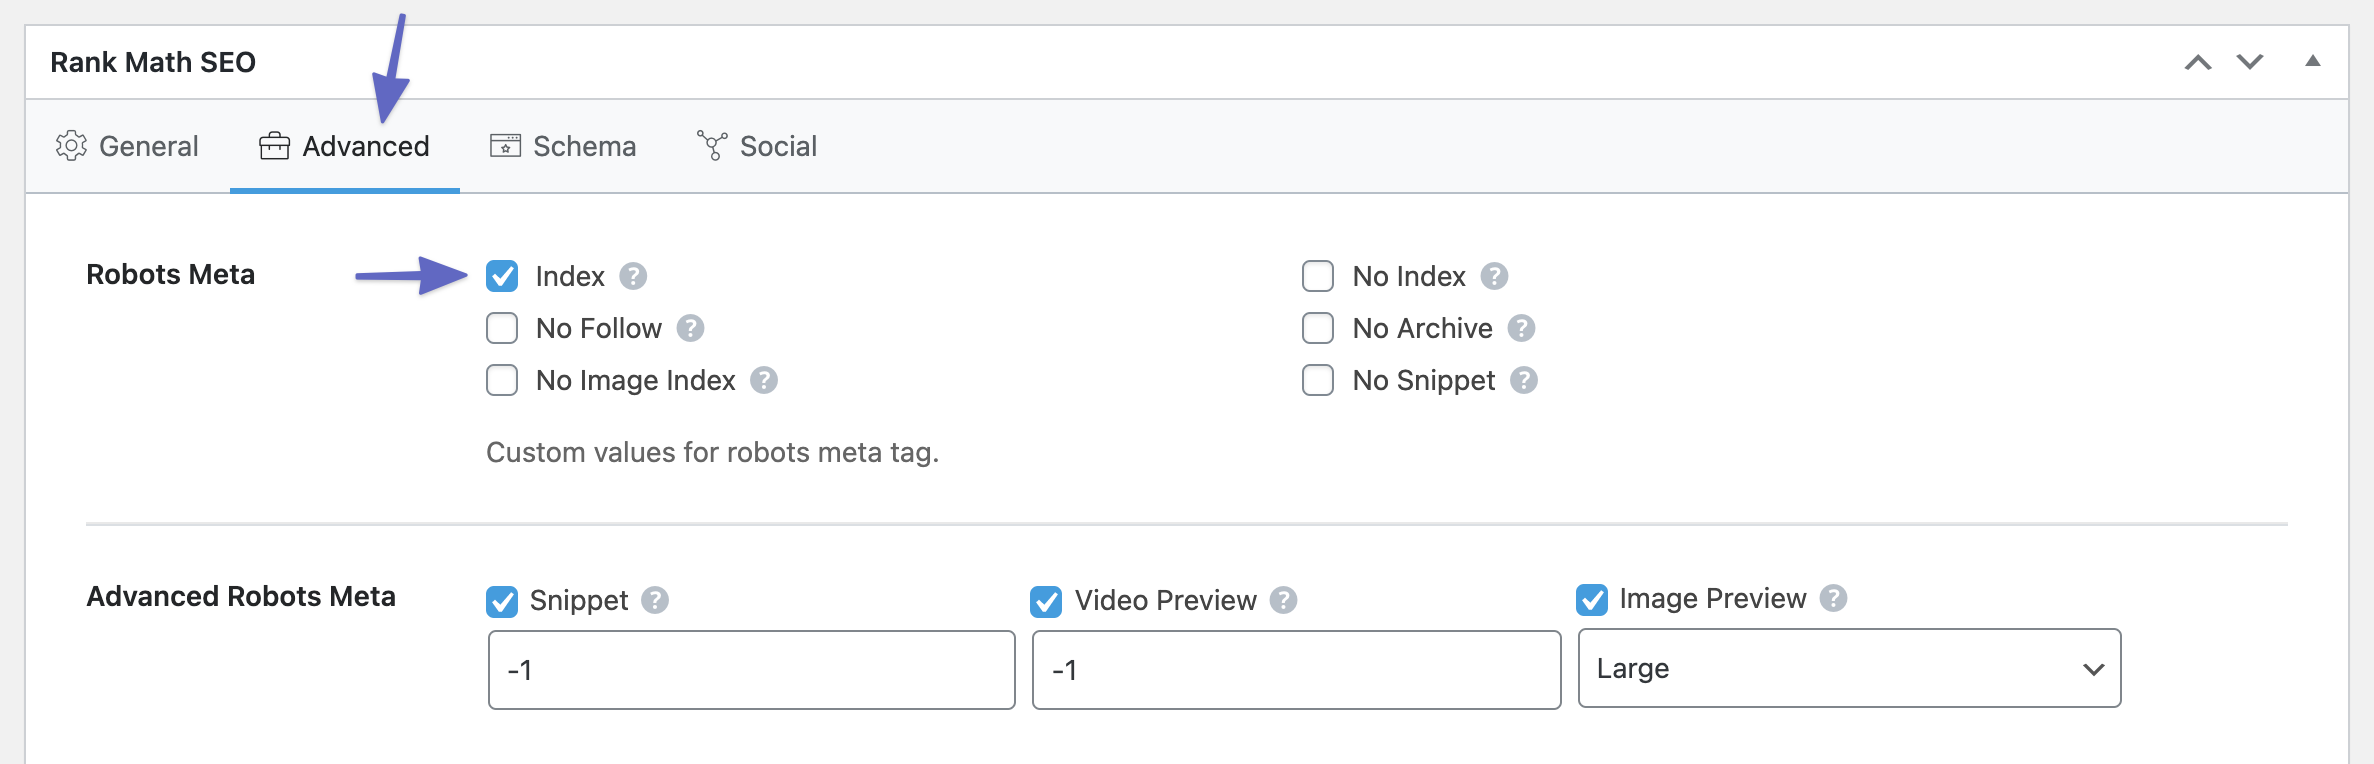Switch to the Schema tab
2374x764 pixels.
pyautogui.click(x=563, y=146)
